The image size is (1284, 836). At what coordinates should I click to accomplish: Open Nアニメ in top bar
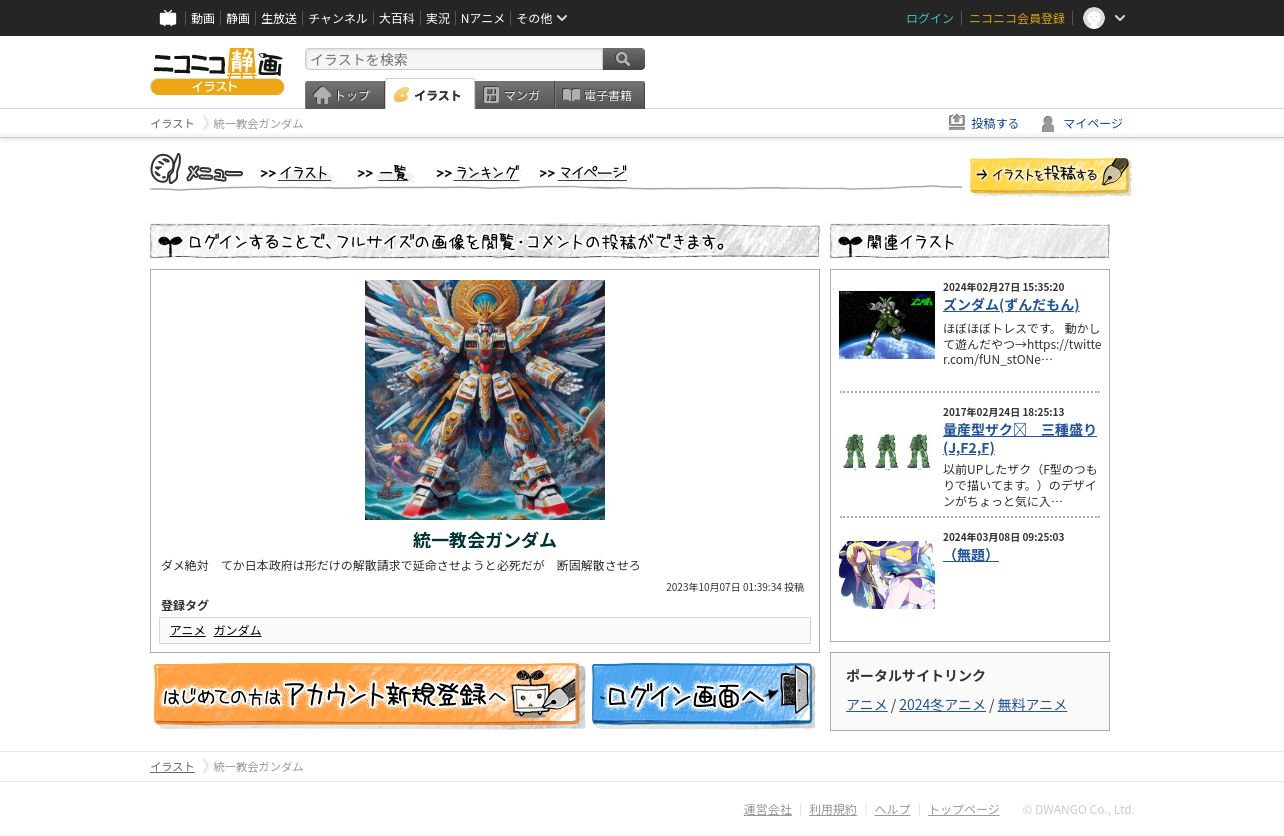[x=483, y=18]
